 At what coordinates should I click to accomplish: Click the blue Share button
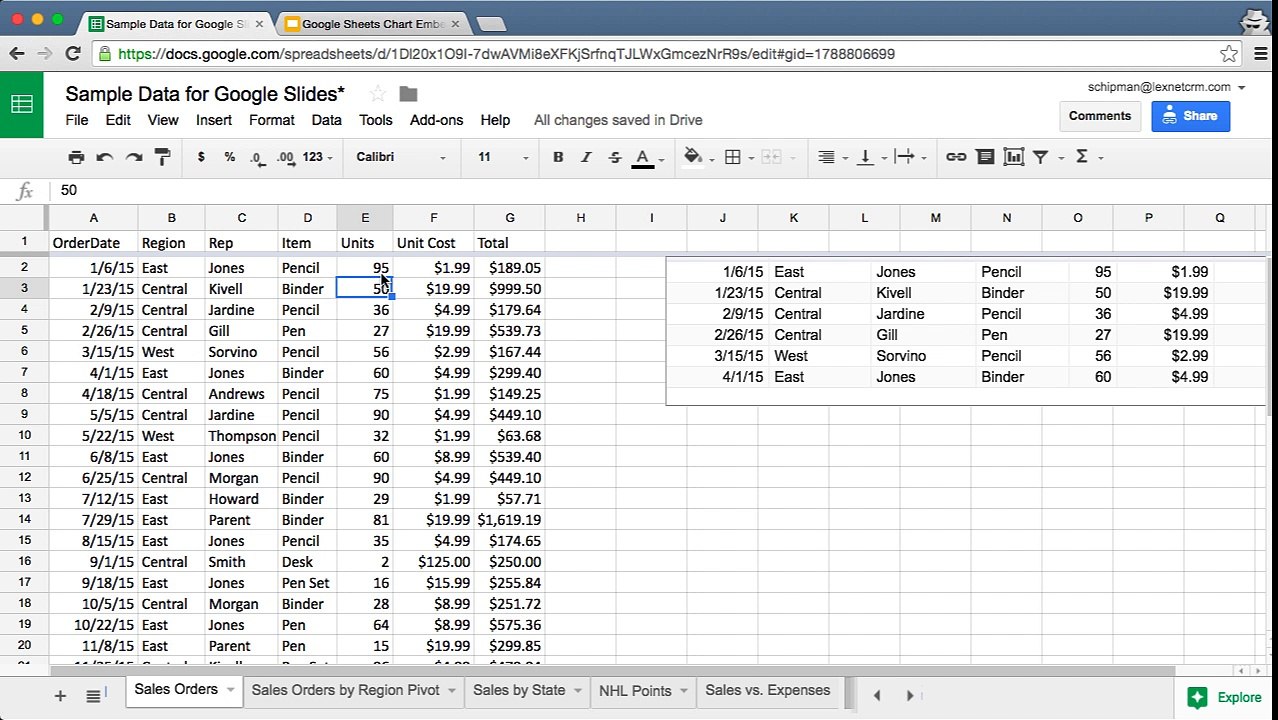[x=1190, y=116]
